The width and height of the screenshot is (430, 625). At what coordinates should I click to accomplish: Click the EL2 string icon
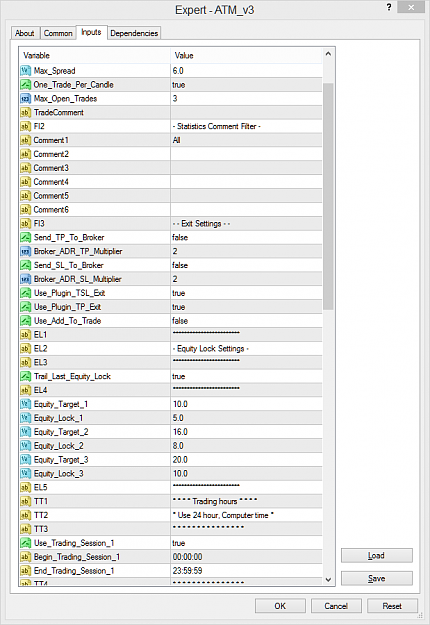pyautogui.click(x=26, y=349)
